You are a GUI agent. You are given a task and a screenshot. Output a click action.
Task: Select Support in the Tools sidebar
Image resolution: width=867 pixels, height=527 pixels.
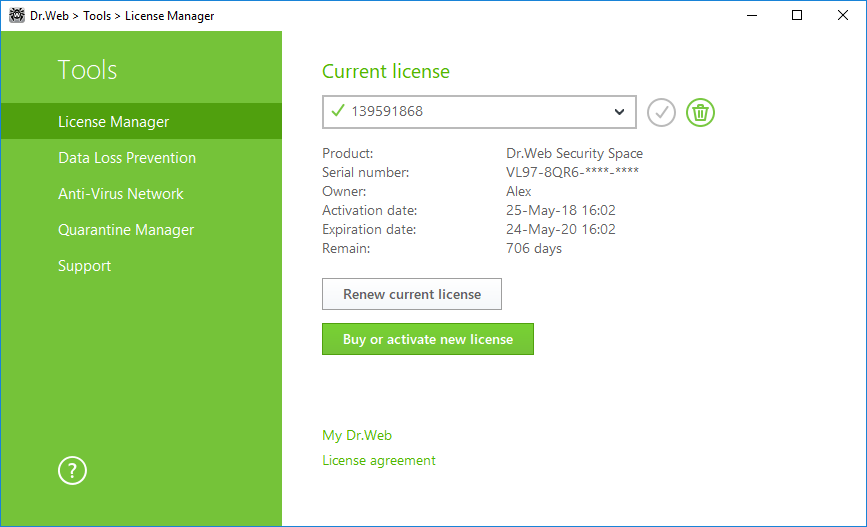(142, 265)
